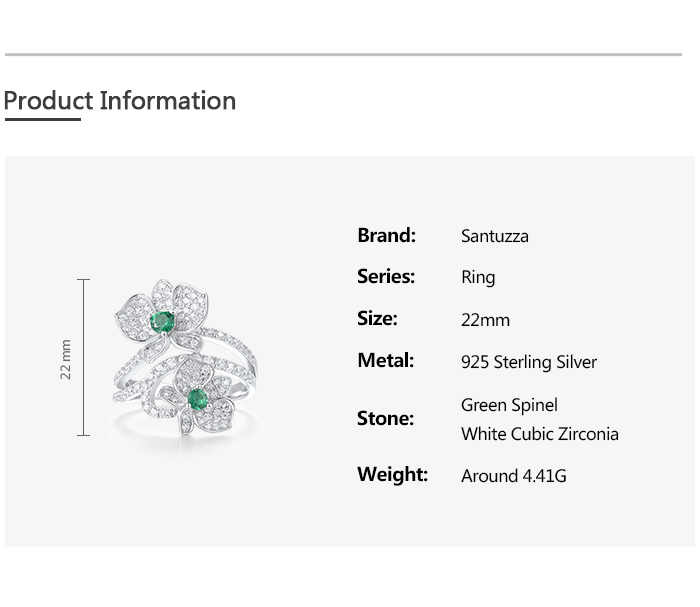The image size is (700, 607).
Task: Select the Ring series value
Action: pos(478,278)
